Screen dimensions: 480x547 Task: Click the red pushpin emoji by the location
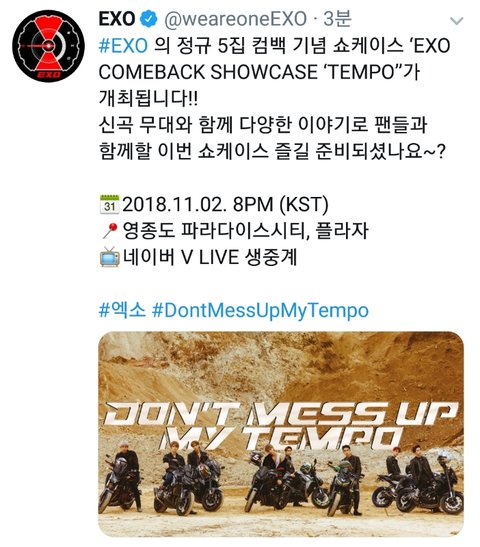coord(109,231)
